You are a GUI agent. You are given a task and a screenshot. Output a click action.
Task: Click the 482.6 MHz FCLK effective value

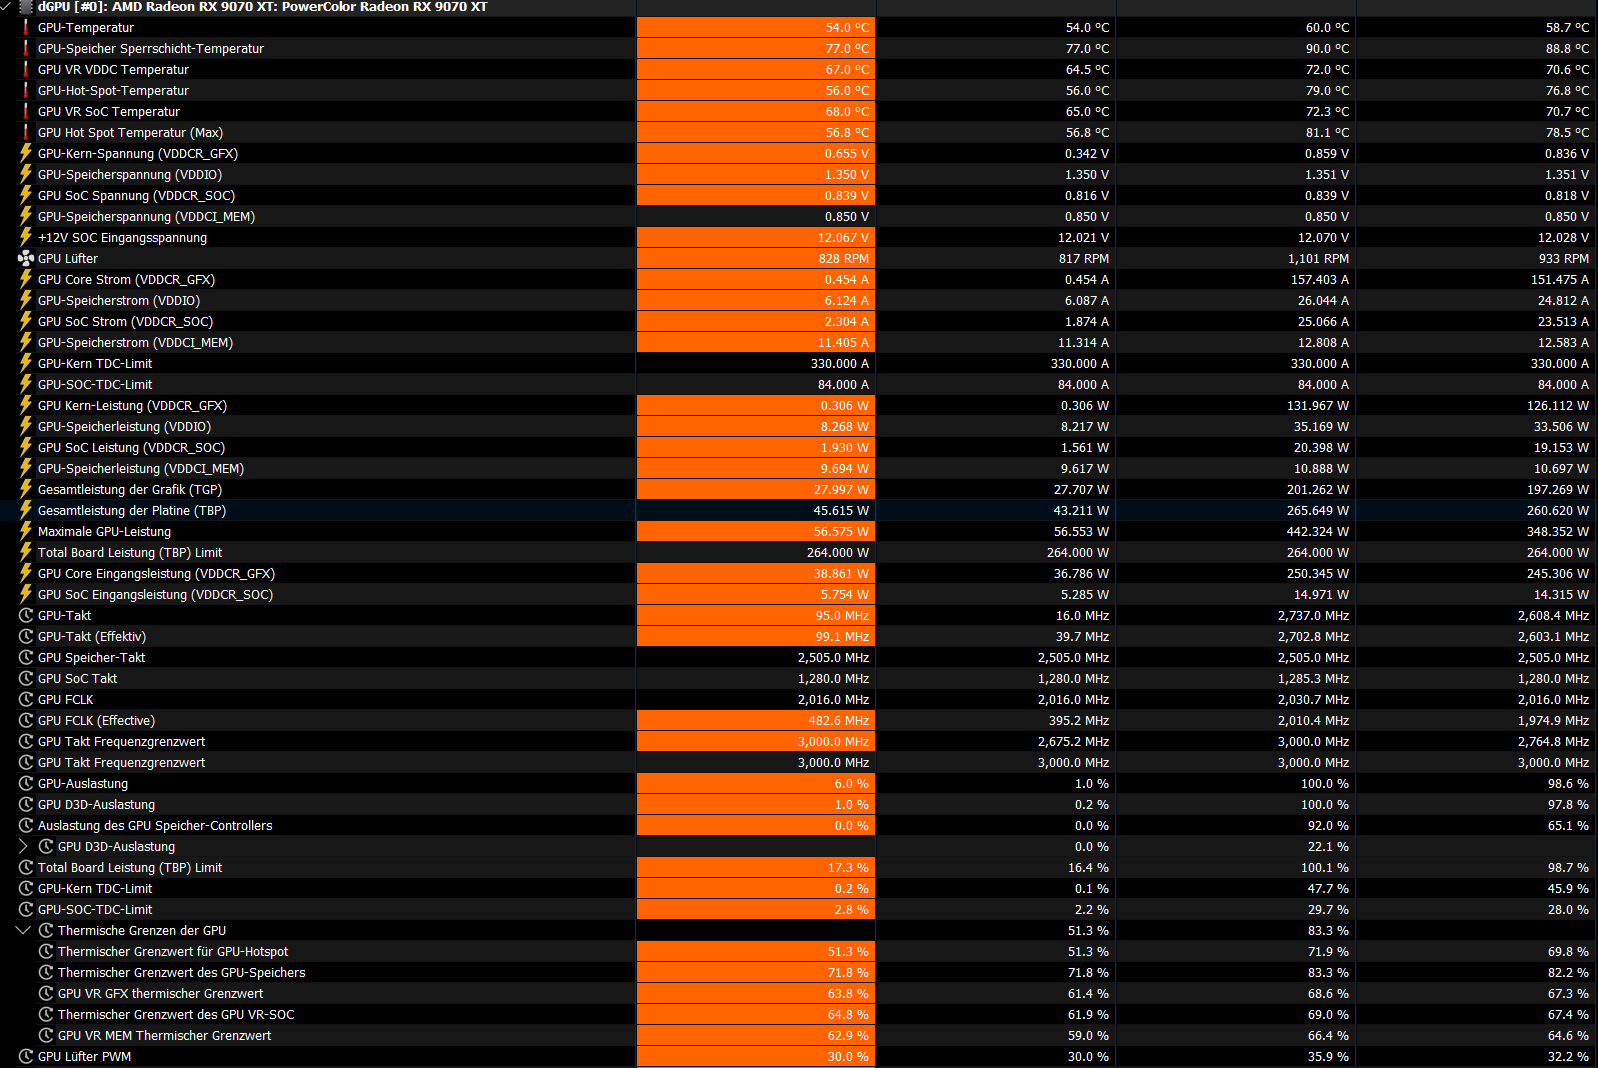tap(839, 720)
